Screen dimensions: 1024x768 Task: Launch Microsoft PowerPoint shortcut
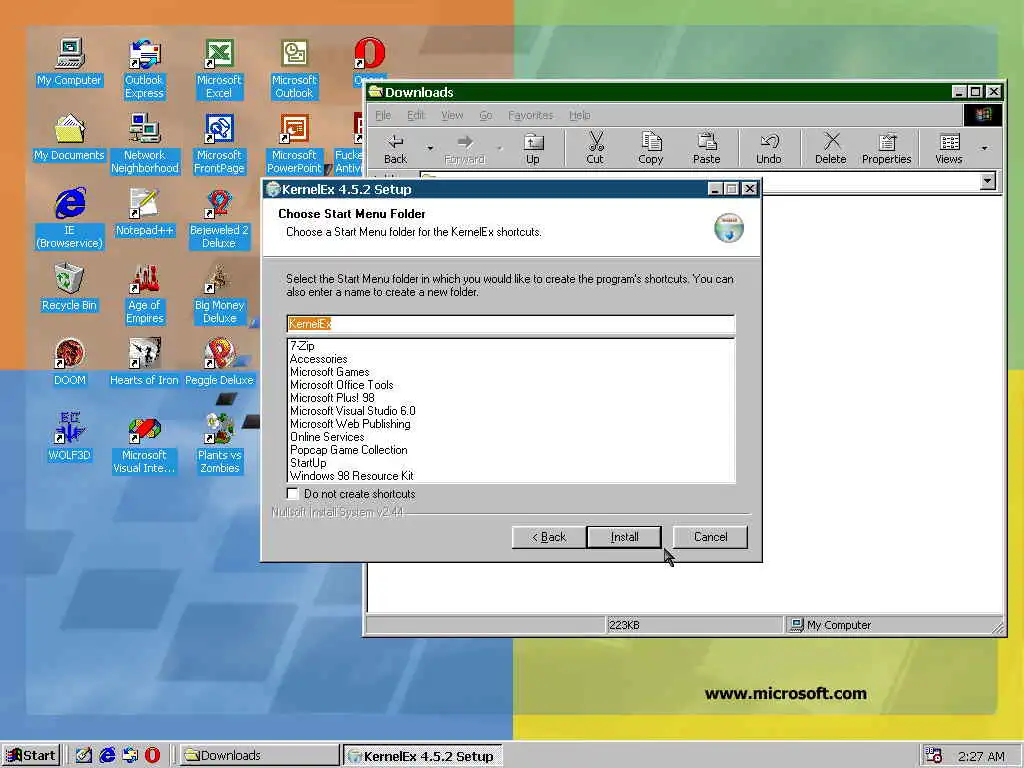click(x=294, y=144)
